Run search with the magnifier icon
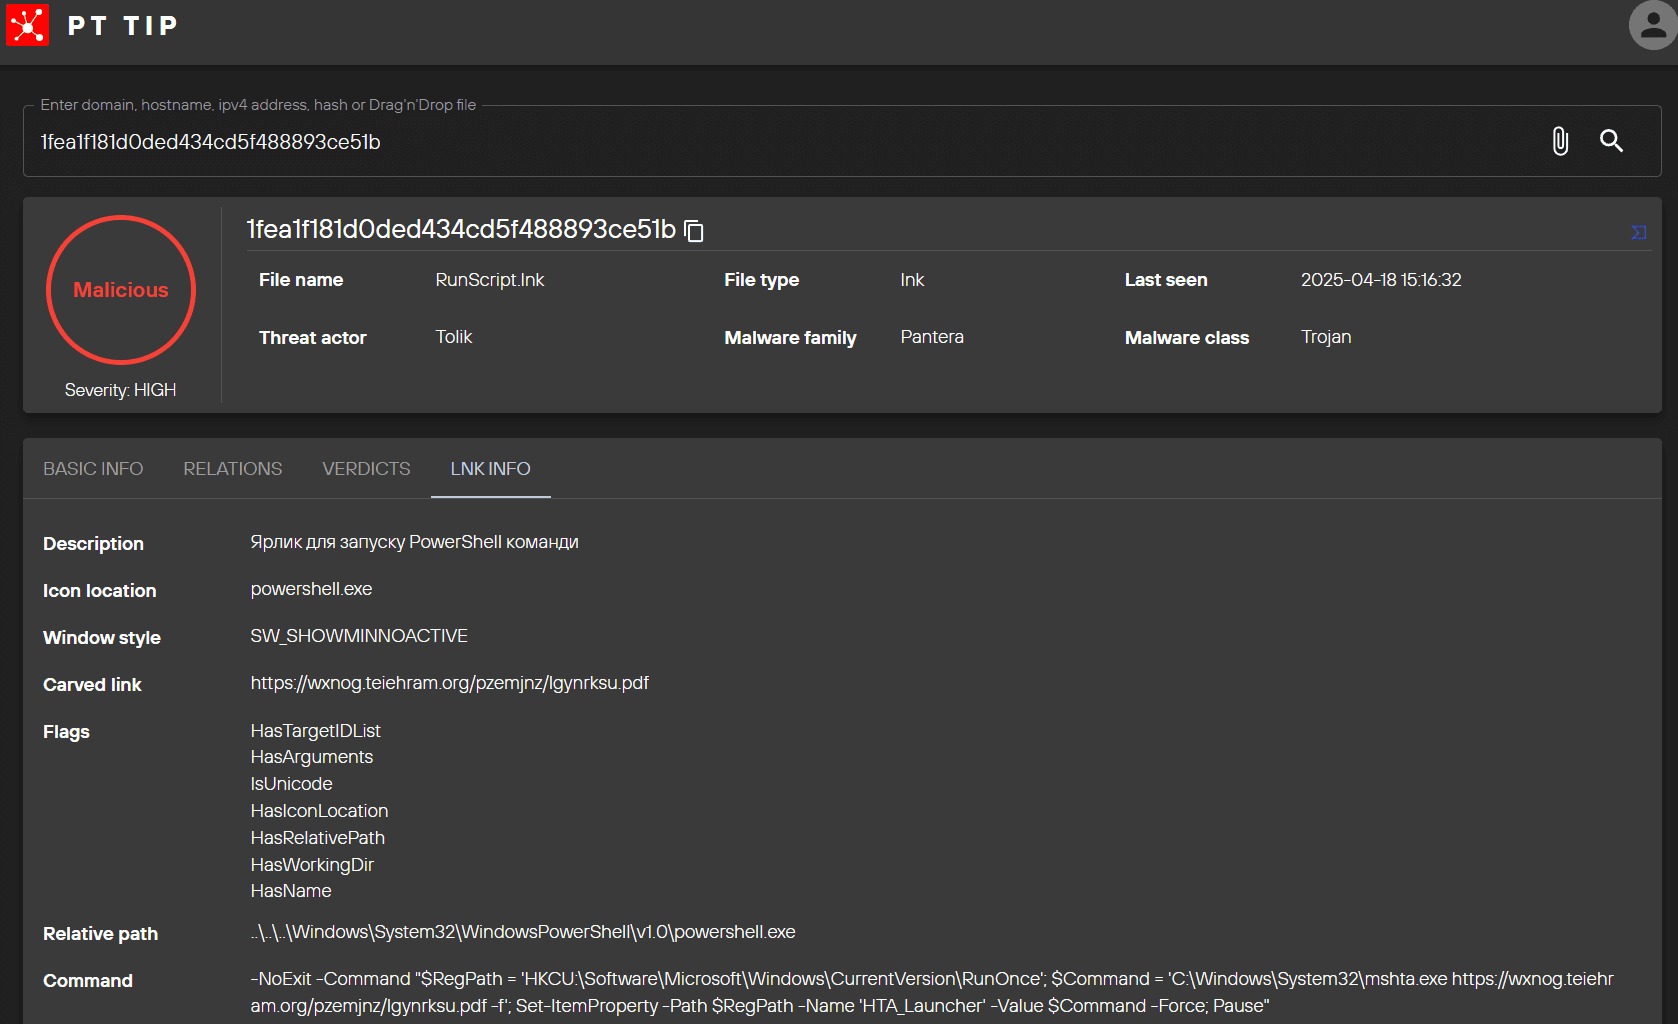Viewport: 1678px width, 1024px height. 1611,141
